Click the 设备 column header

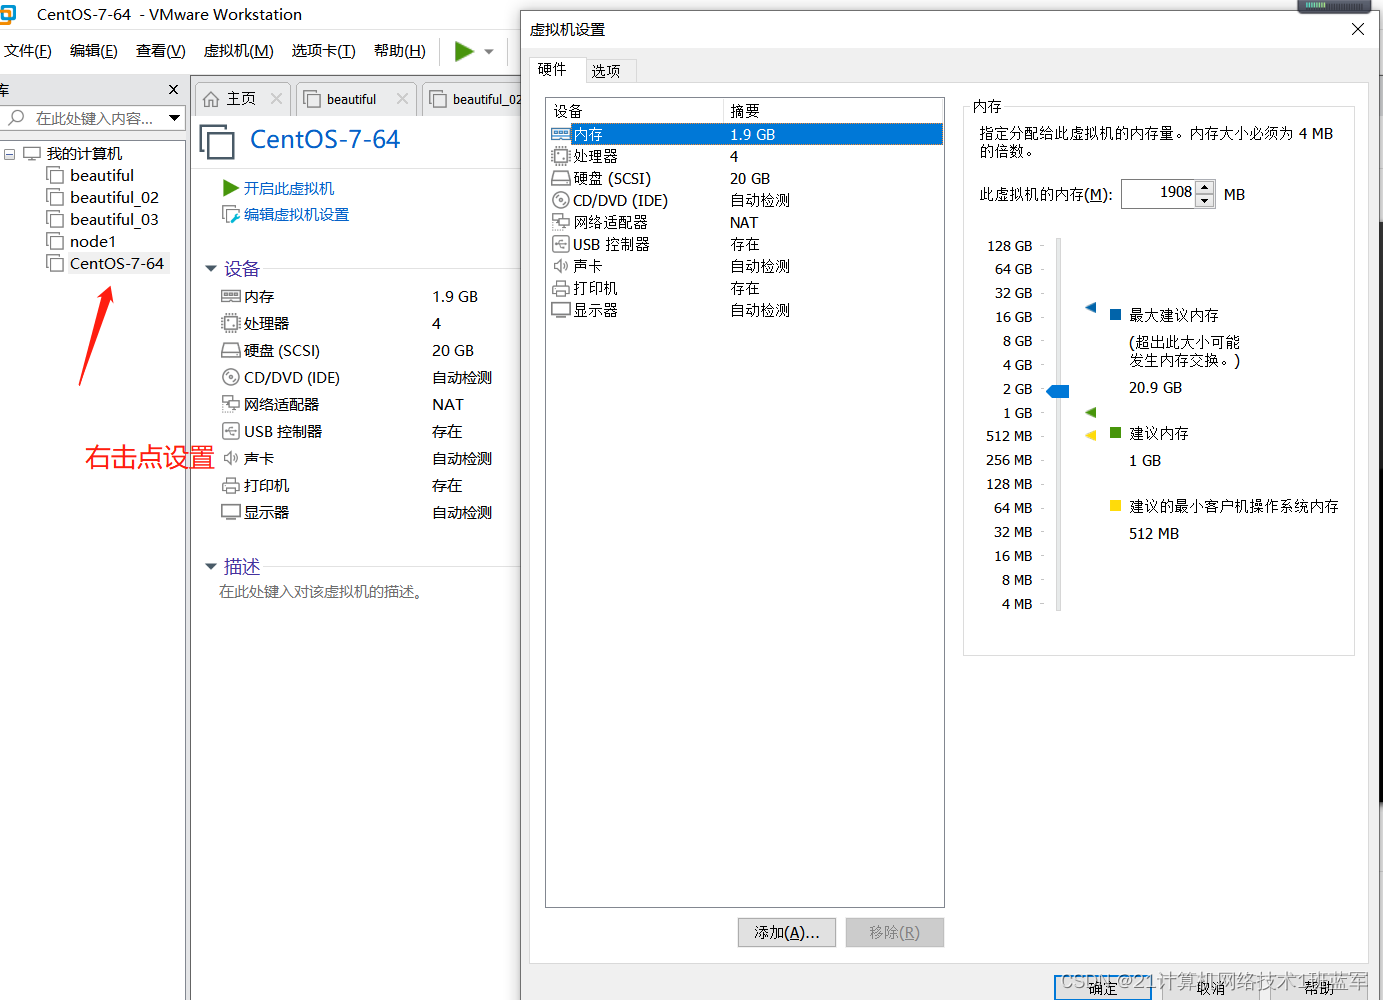tap(635, 111)
